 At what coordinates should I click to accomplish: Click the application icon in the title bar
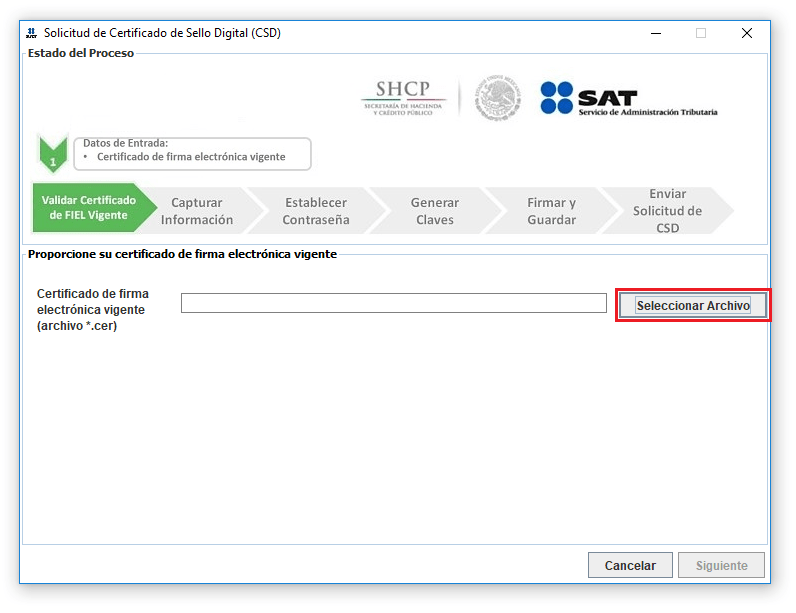point(32,33)
